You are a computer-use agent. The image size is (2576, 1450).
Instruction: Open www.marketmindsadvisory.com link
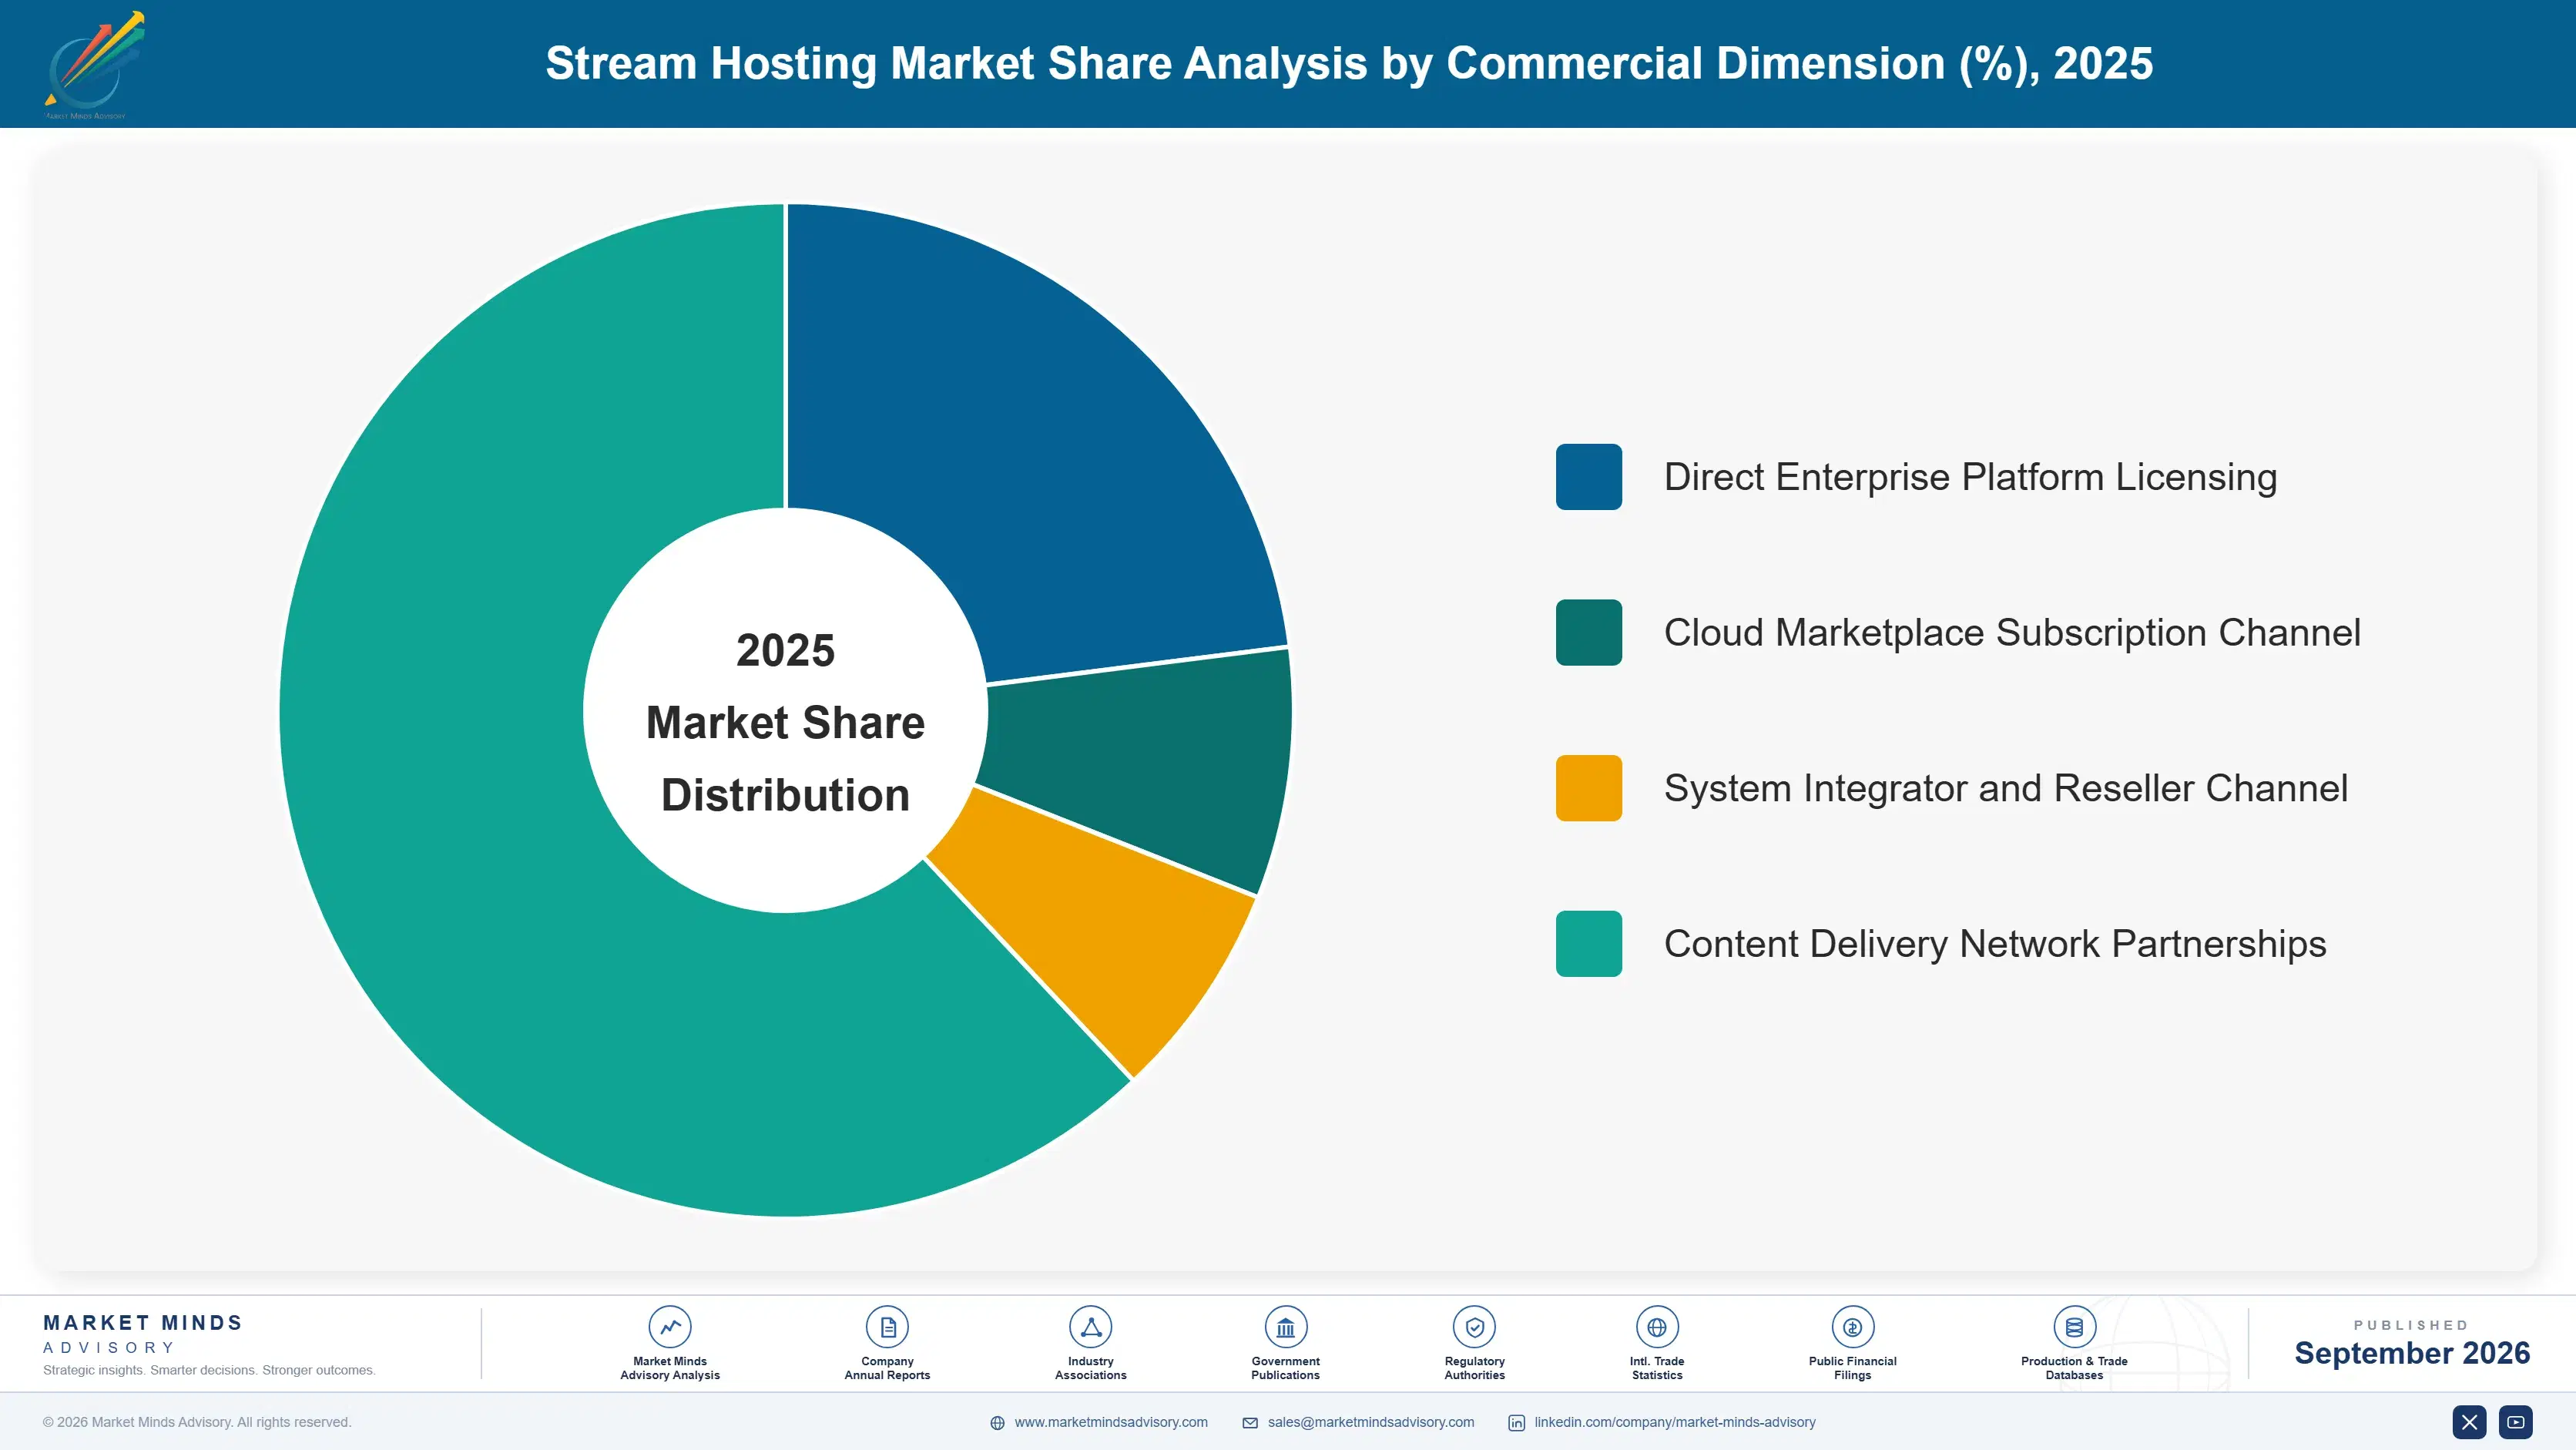pos(1111,1422)
